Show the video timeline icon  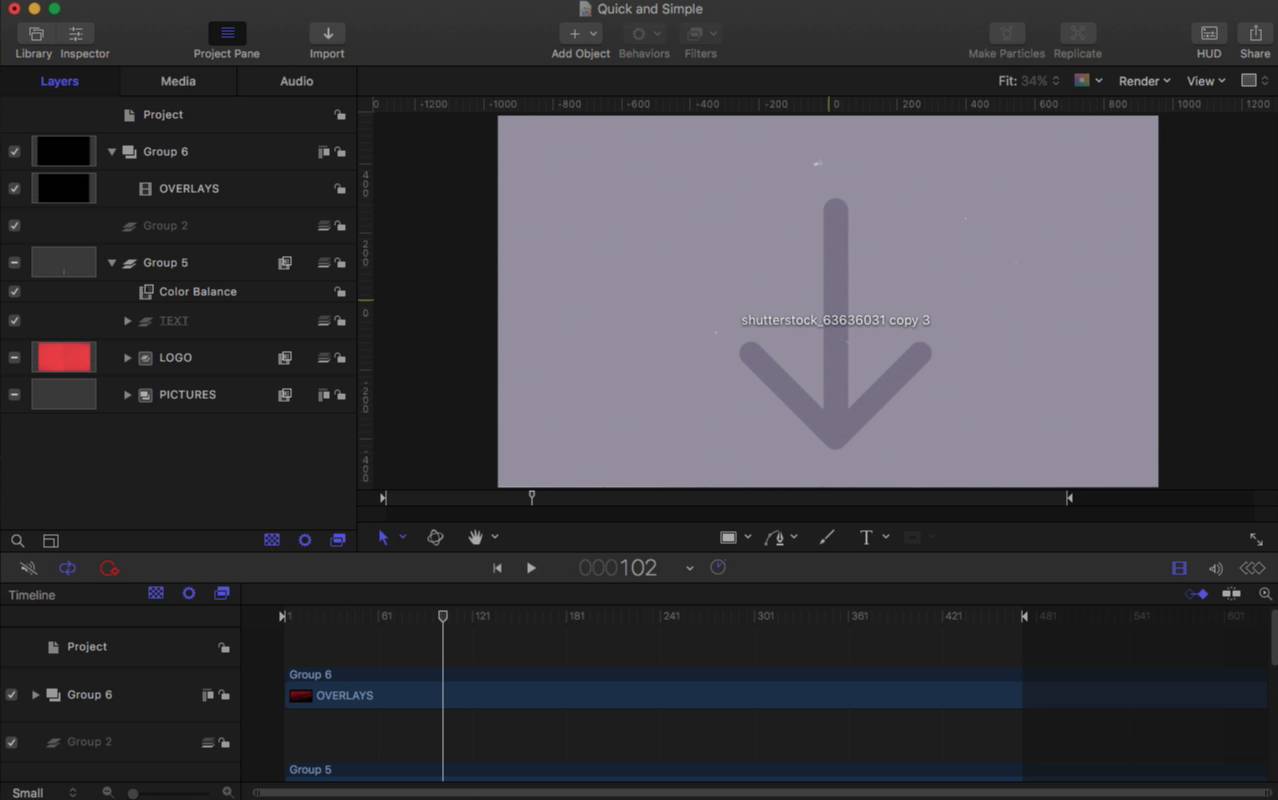pos(1179,568)
